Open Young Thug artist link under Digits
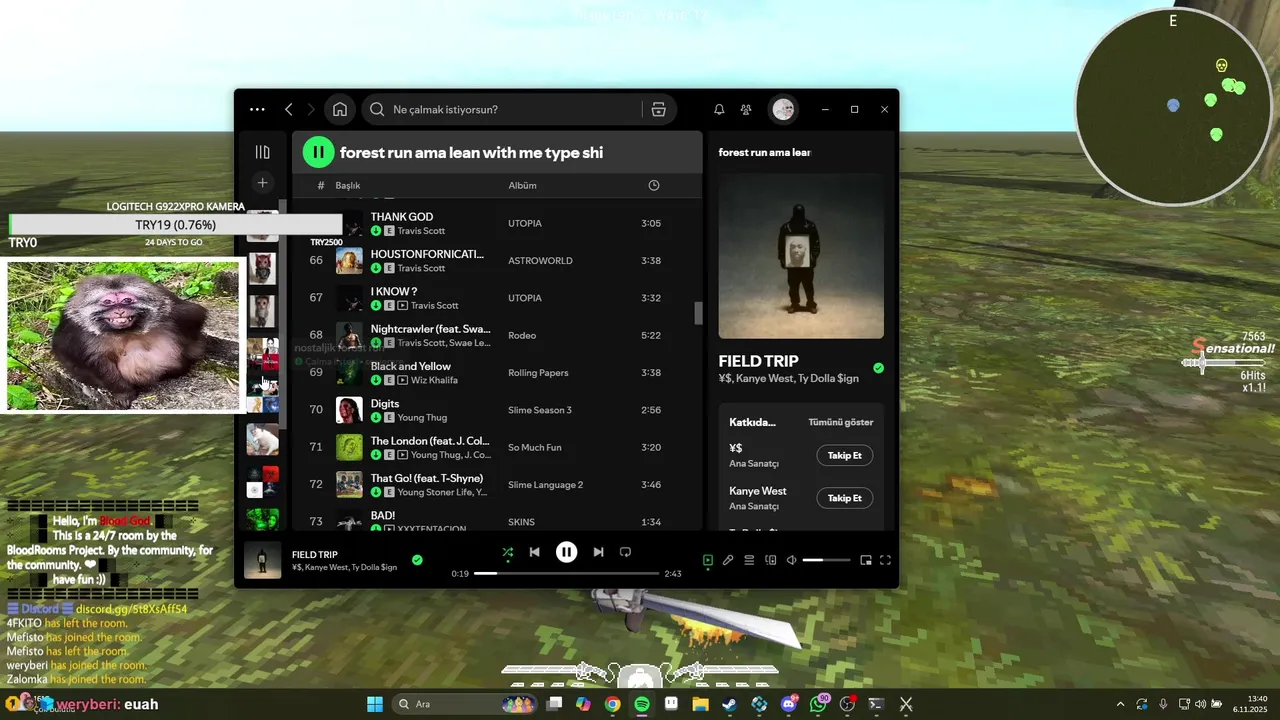This screenshot has height=720, width=1280. (422, 417)
